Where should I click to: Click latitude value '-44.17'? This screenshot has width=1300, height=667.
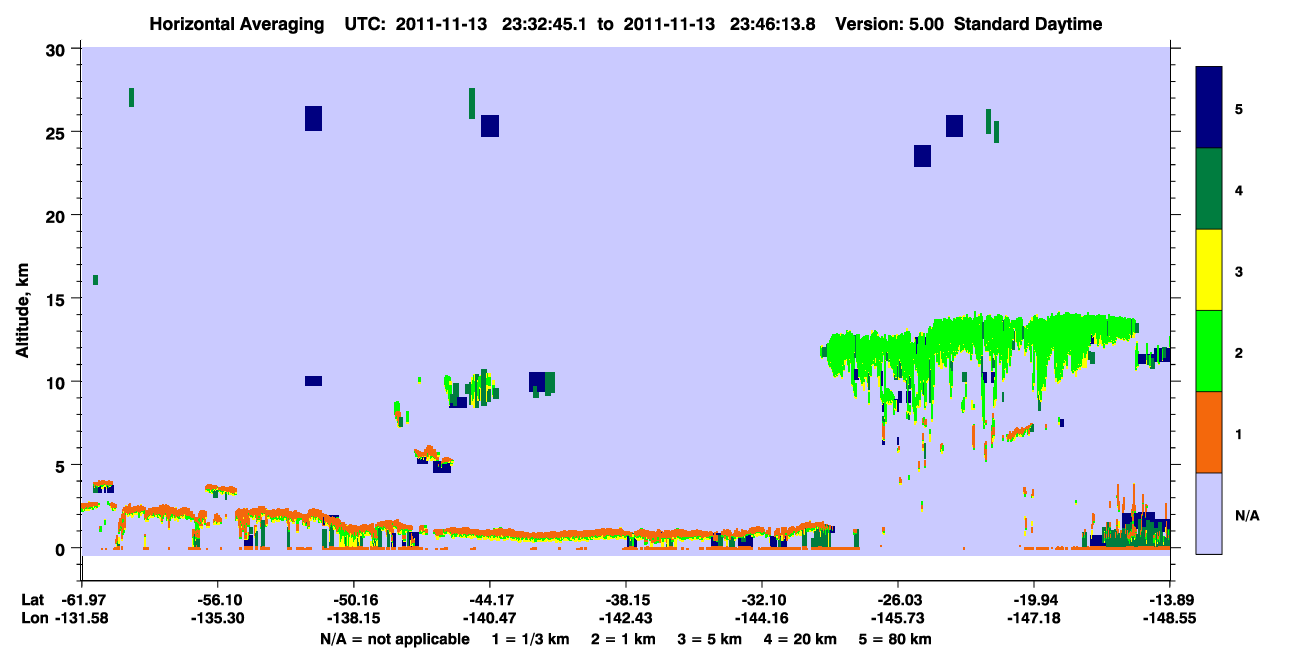coord(489,600)
